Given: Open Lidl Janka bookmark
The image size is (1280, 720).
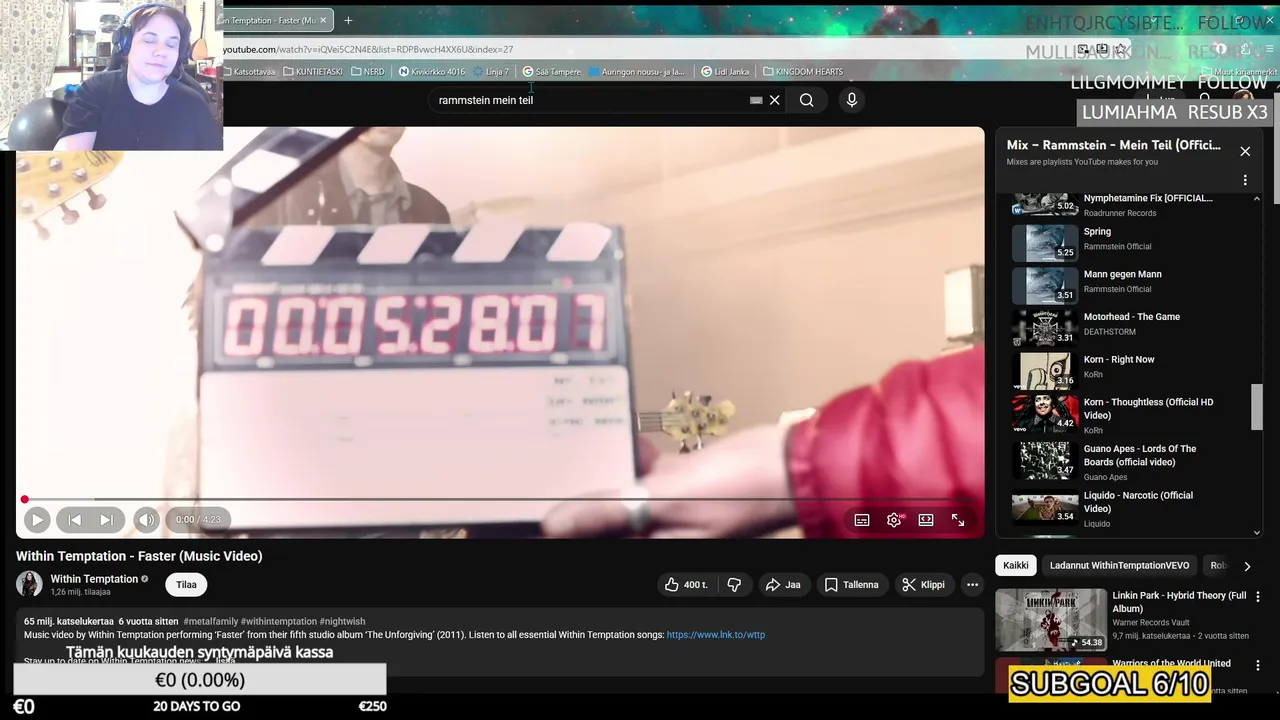Looking at the screenshot, I should point(725,72).
